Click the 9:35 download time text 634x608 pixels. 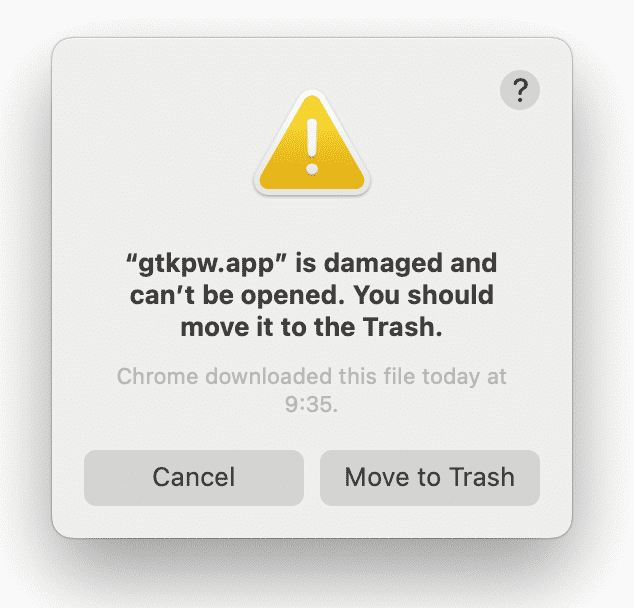point(311,404)
